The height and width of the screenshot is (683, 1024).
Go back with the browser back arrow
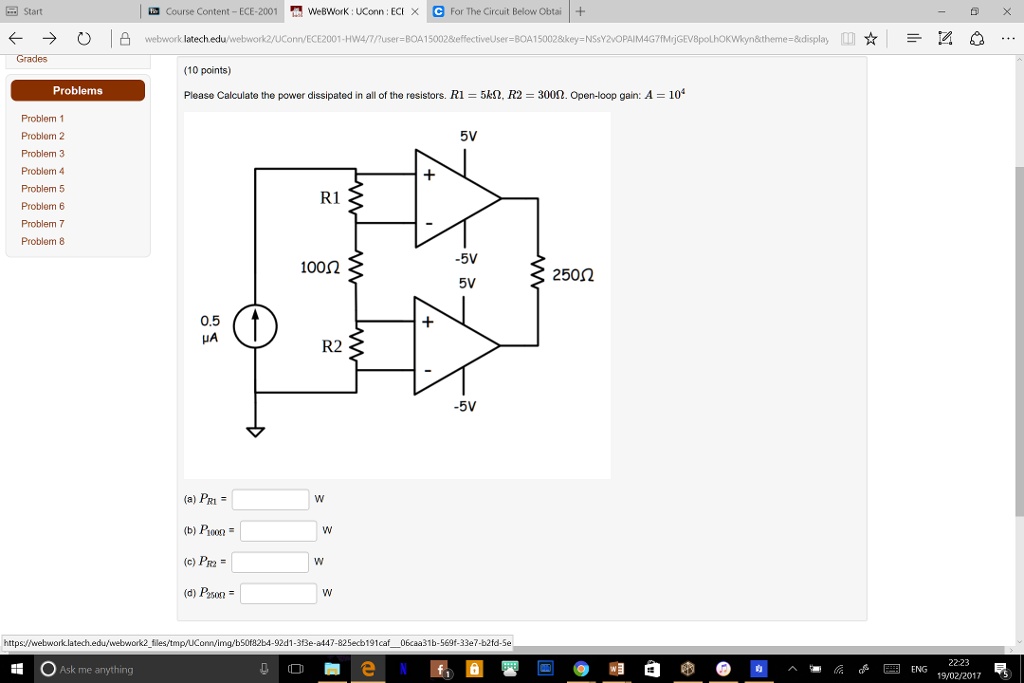16,39
